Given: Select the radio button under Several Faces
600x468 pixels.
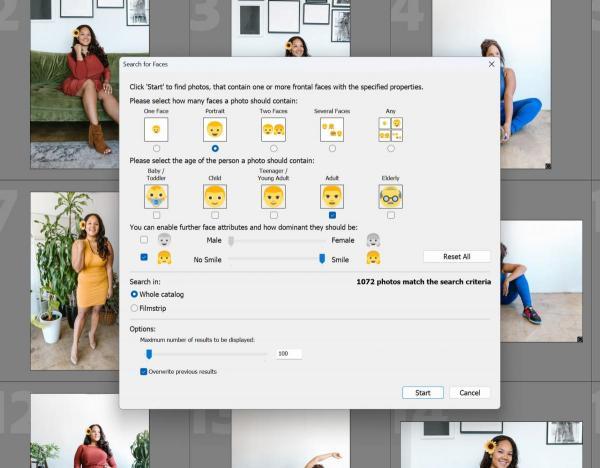Looking at the screenshot, I should tap(332, 148).
